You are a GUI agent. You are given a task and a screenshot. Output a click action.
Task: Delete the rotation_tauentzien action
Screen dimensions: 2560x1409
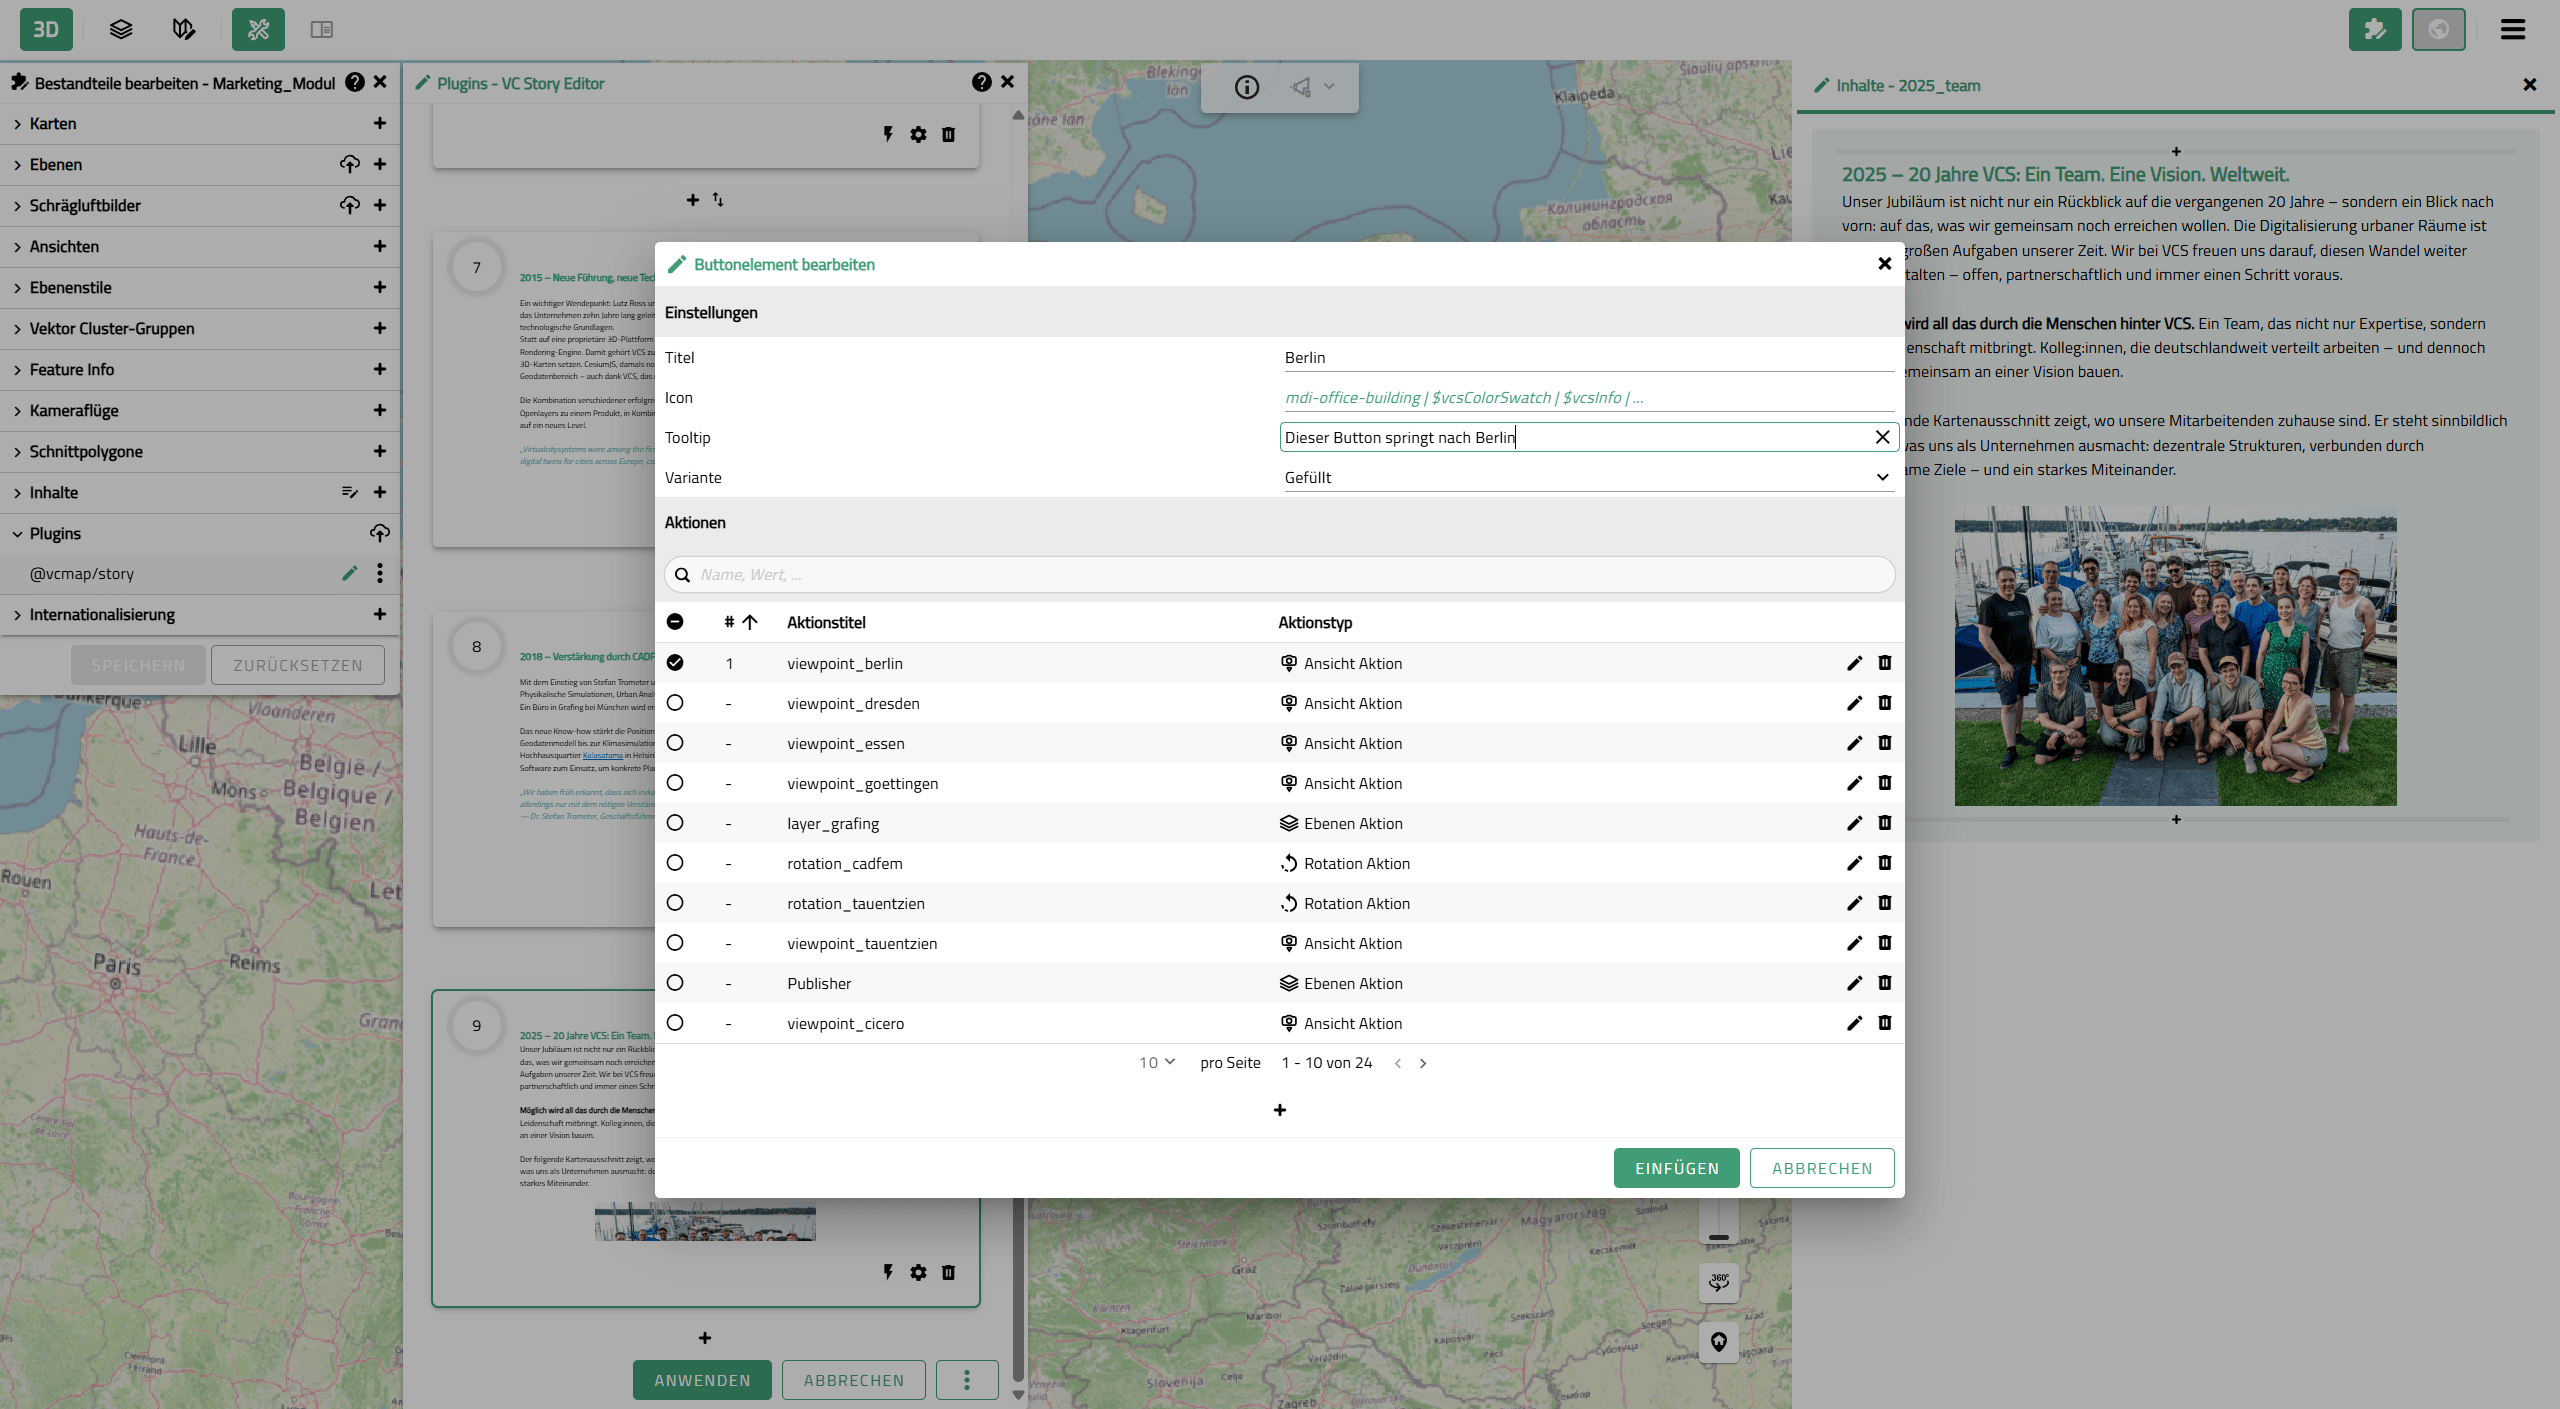tap(1885, 903)
